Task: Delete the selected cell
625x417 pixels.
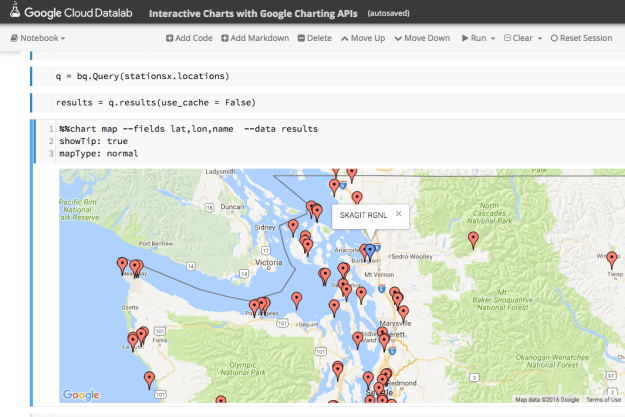Action: (x=315, y=38)
